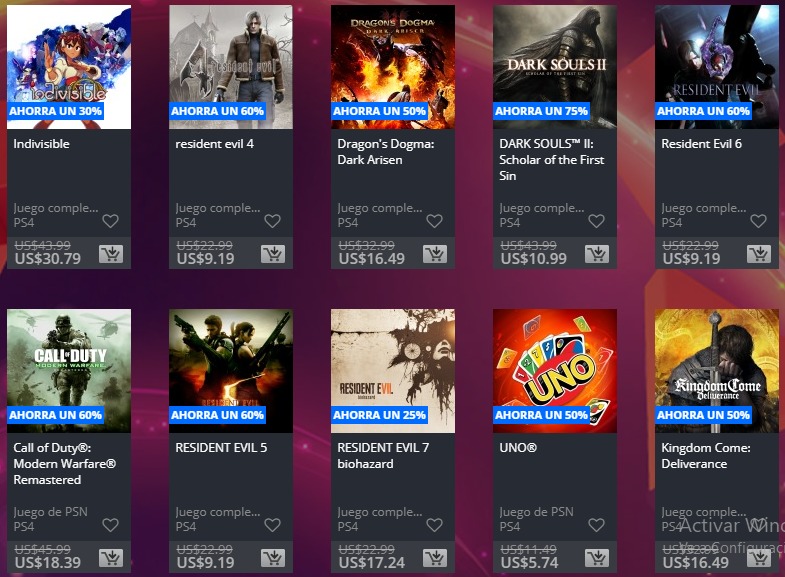The width and height of the screenshot is (785, 577).
Task: Open the Call of Duty cover artwork
Action: (x=69, y=371)
